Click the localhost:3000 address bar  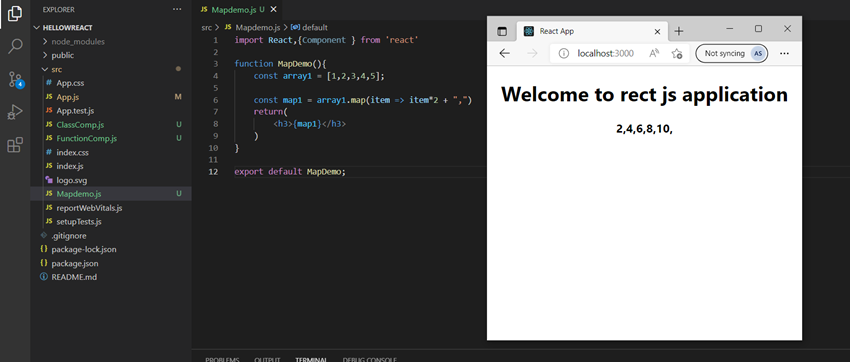tap(620, 53)
